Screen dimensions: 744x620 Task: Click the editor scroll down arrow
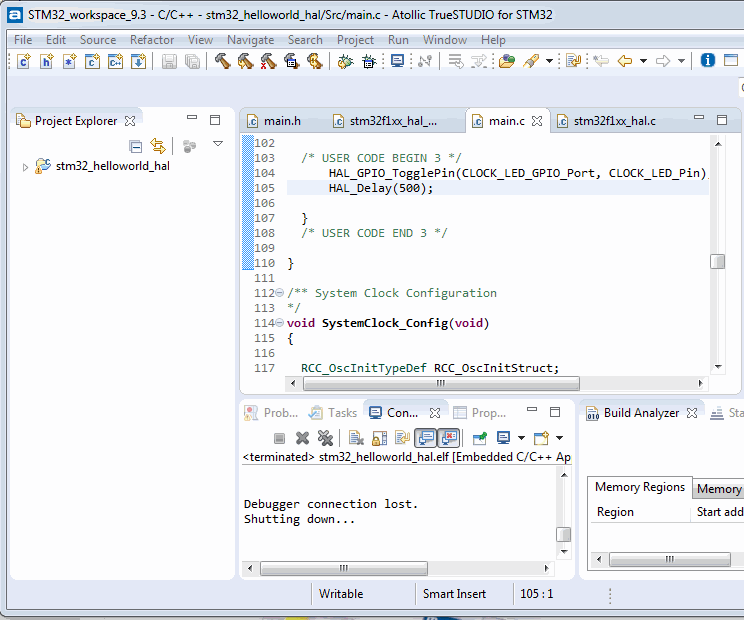[x=718, y=367]
